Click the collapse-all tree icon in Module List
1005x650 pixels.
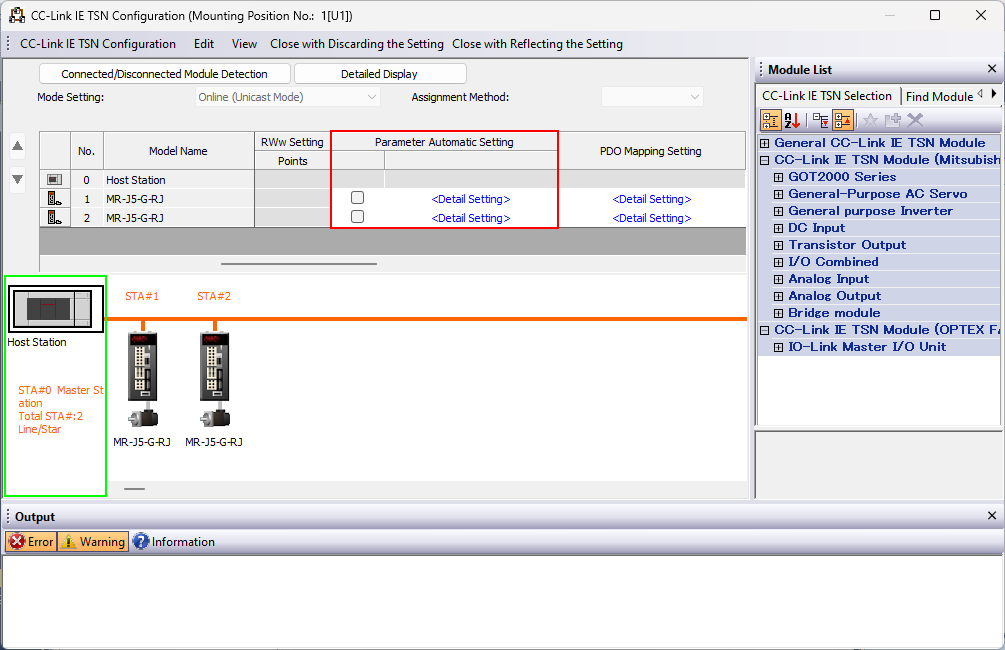[843, 120]
